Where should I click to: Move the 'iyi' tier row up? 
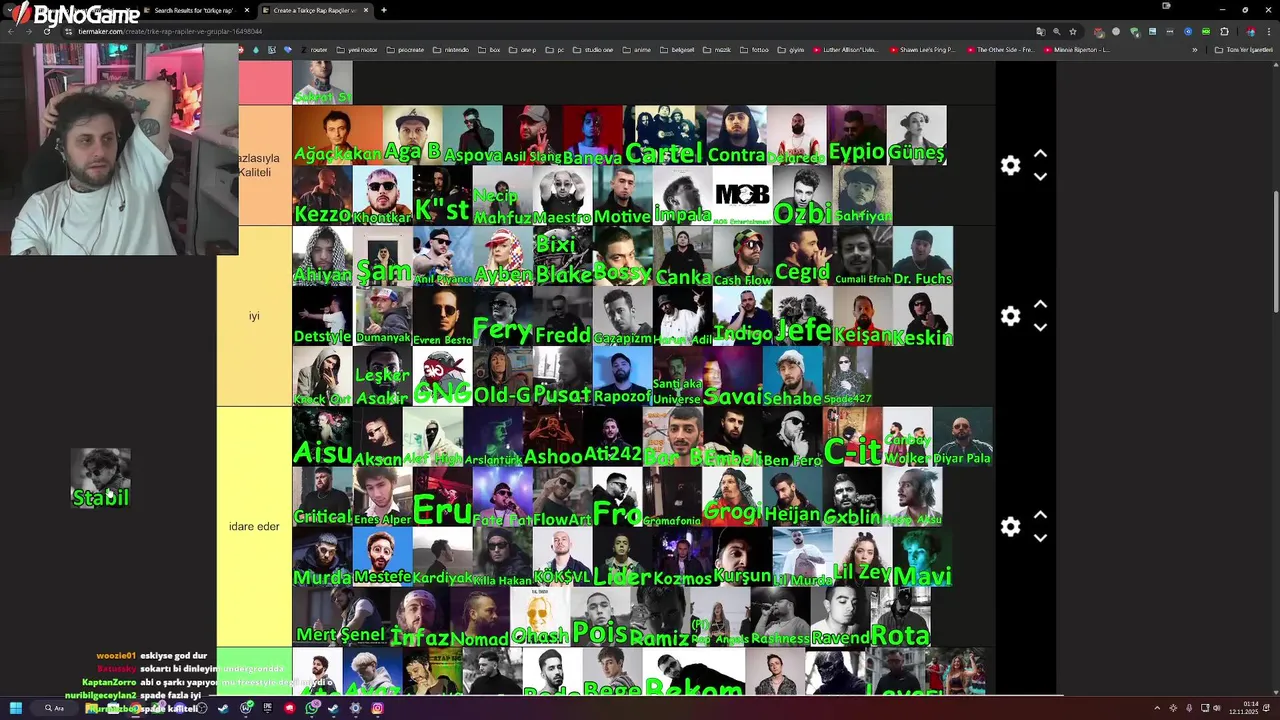1040,304
